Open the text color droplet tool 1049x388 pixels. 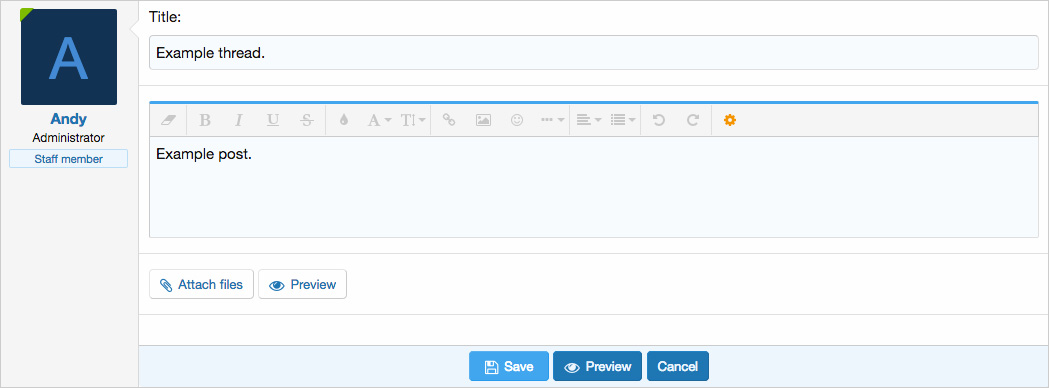pos(344,120)
